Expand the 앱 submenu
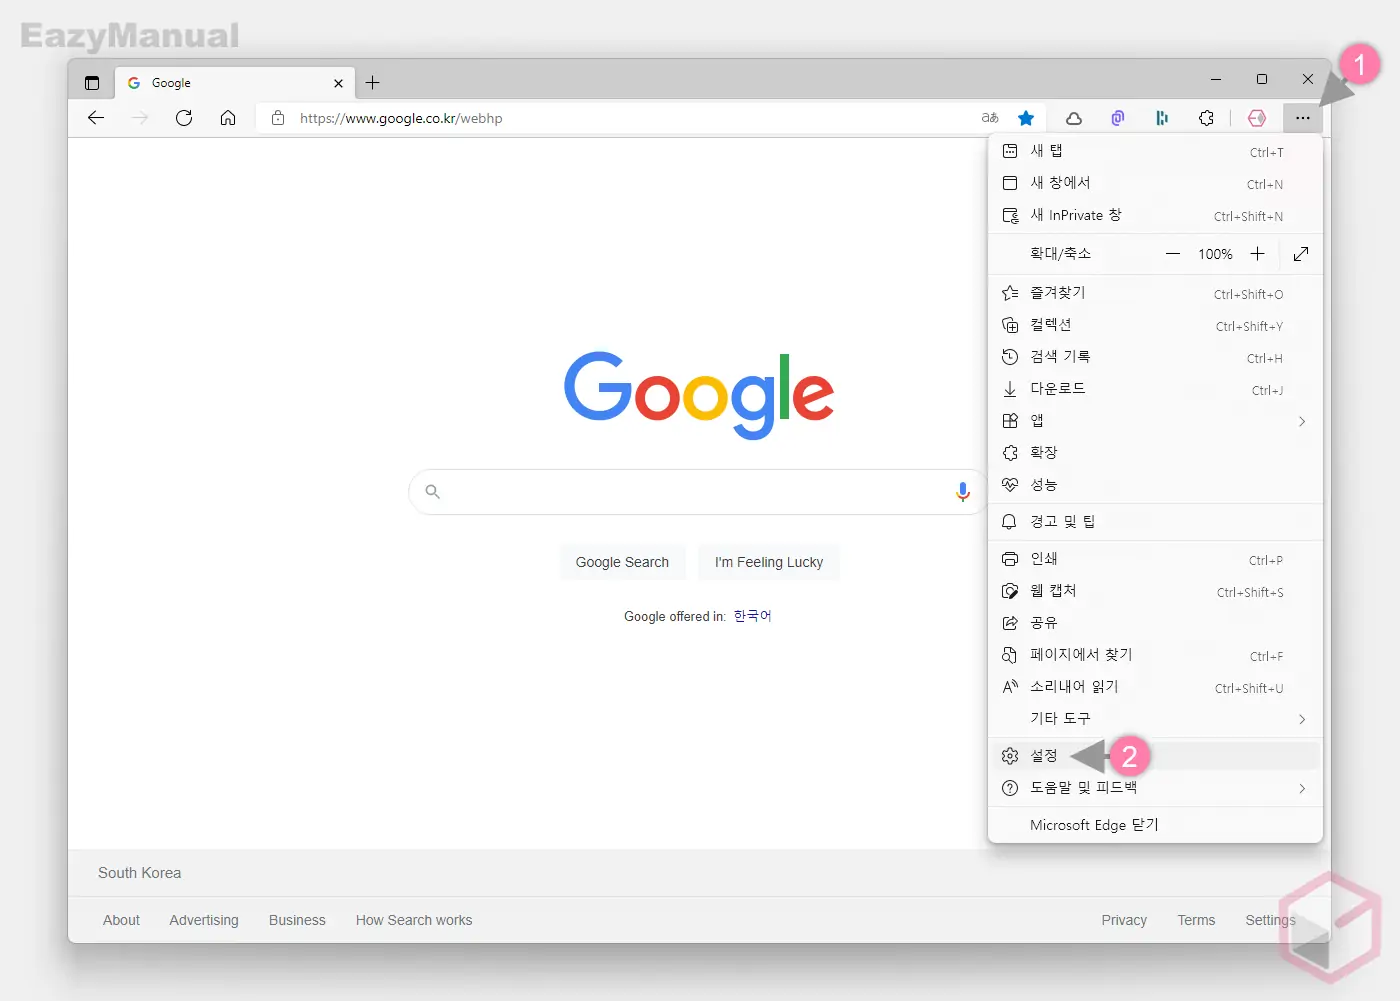The height and width of the screenshot is (1001, 1400). tap(1155, 421)
